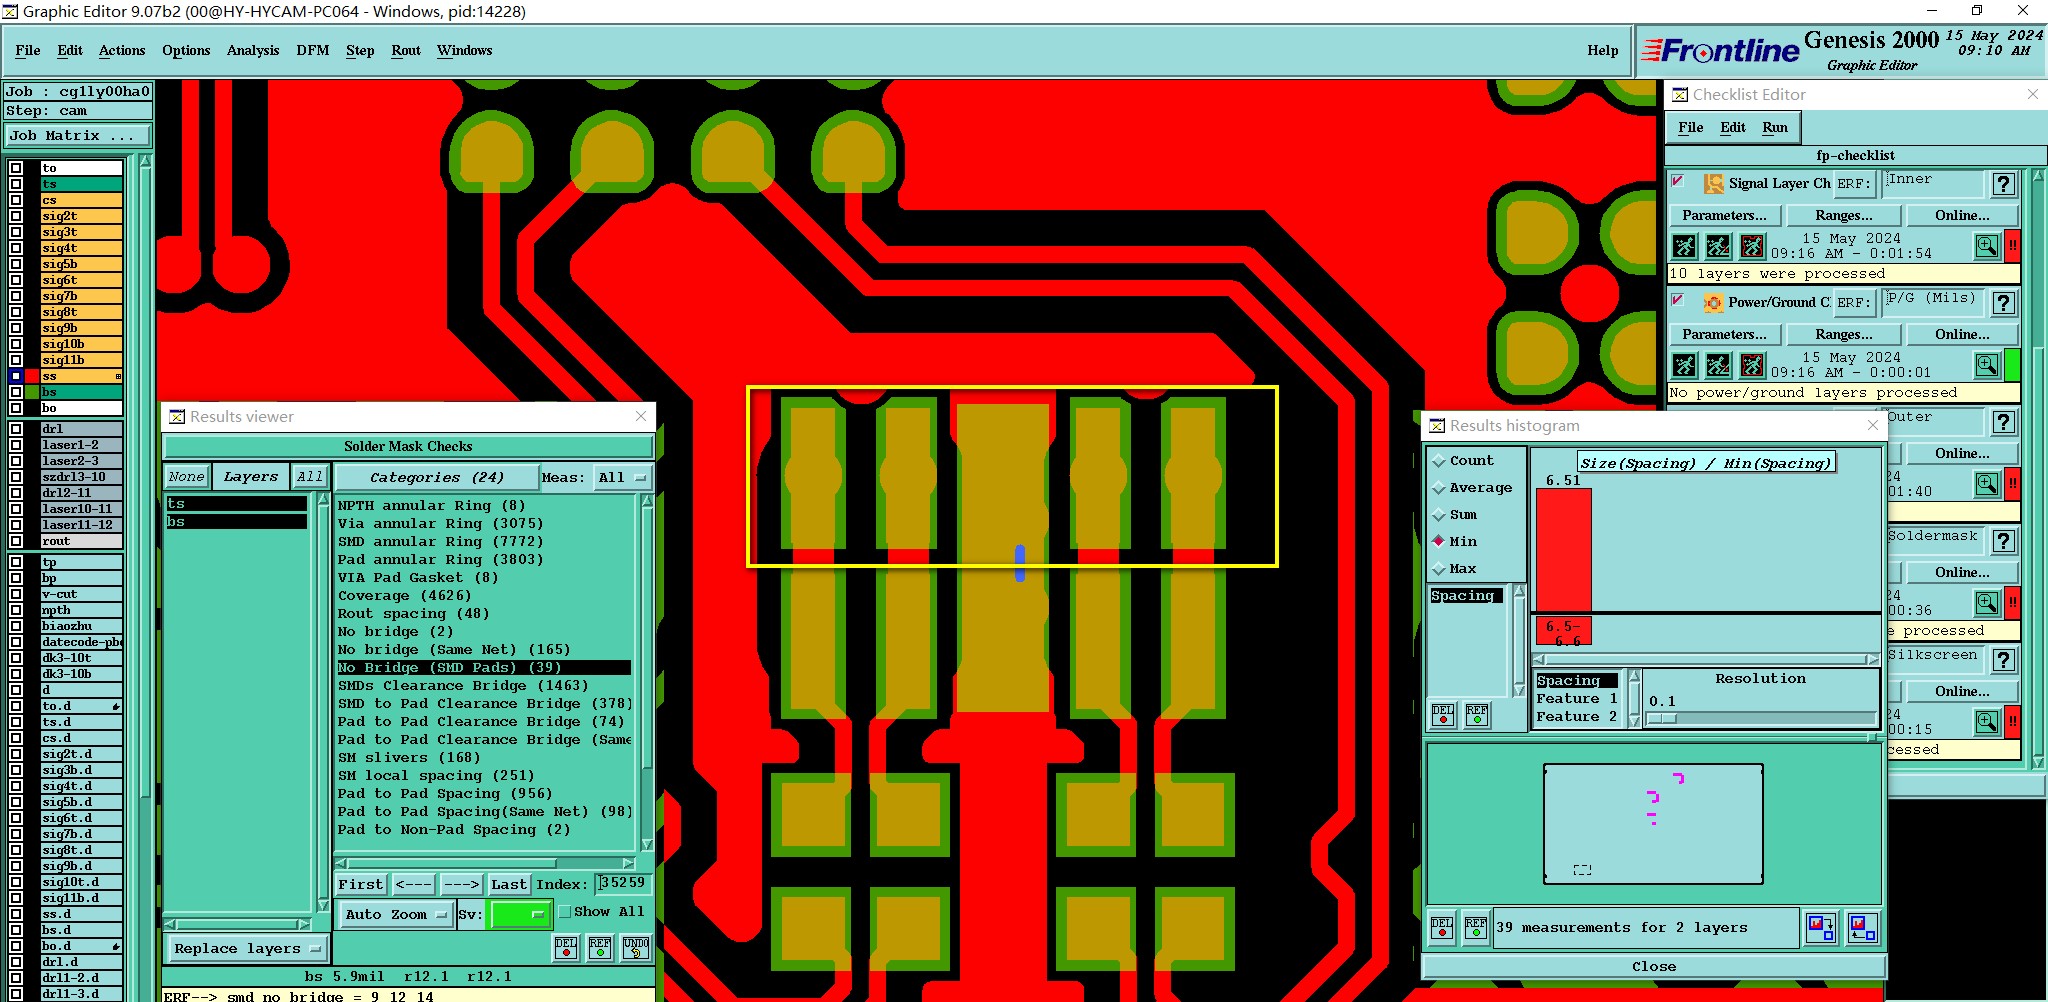Uncheck the Signal Layer Checks checkbox

tap(1679, 182)
